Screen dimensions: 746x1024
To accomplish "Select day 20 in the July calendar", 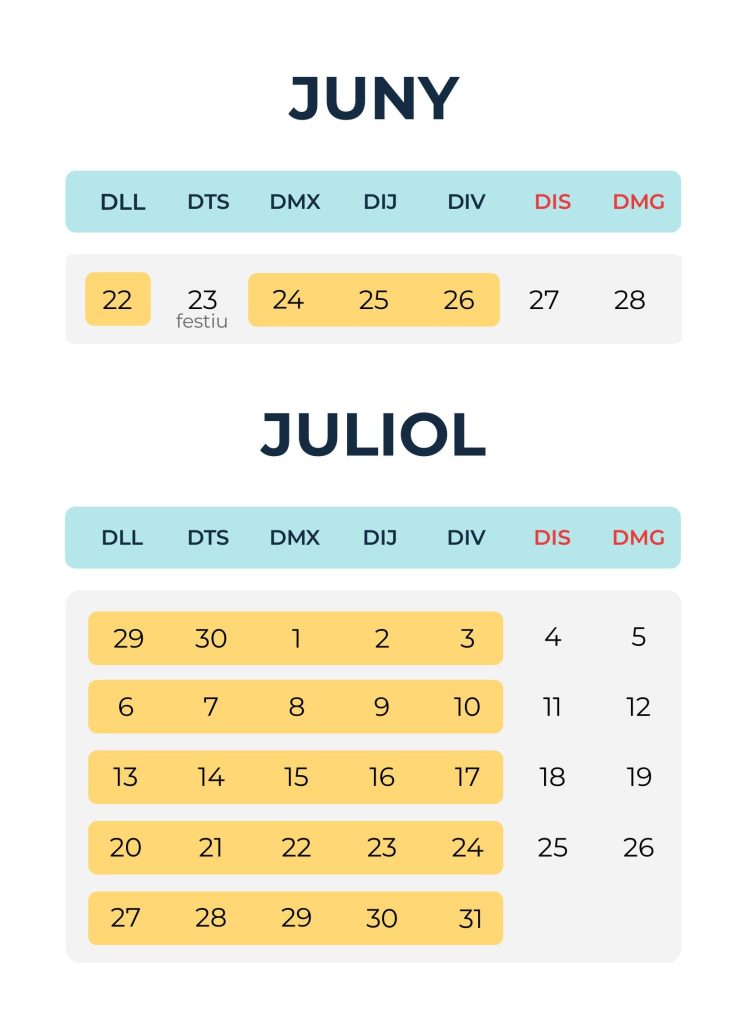I will click(x=125, y=848).
